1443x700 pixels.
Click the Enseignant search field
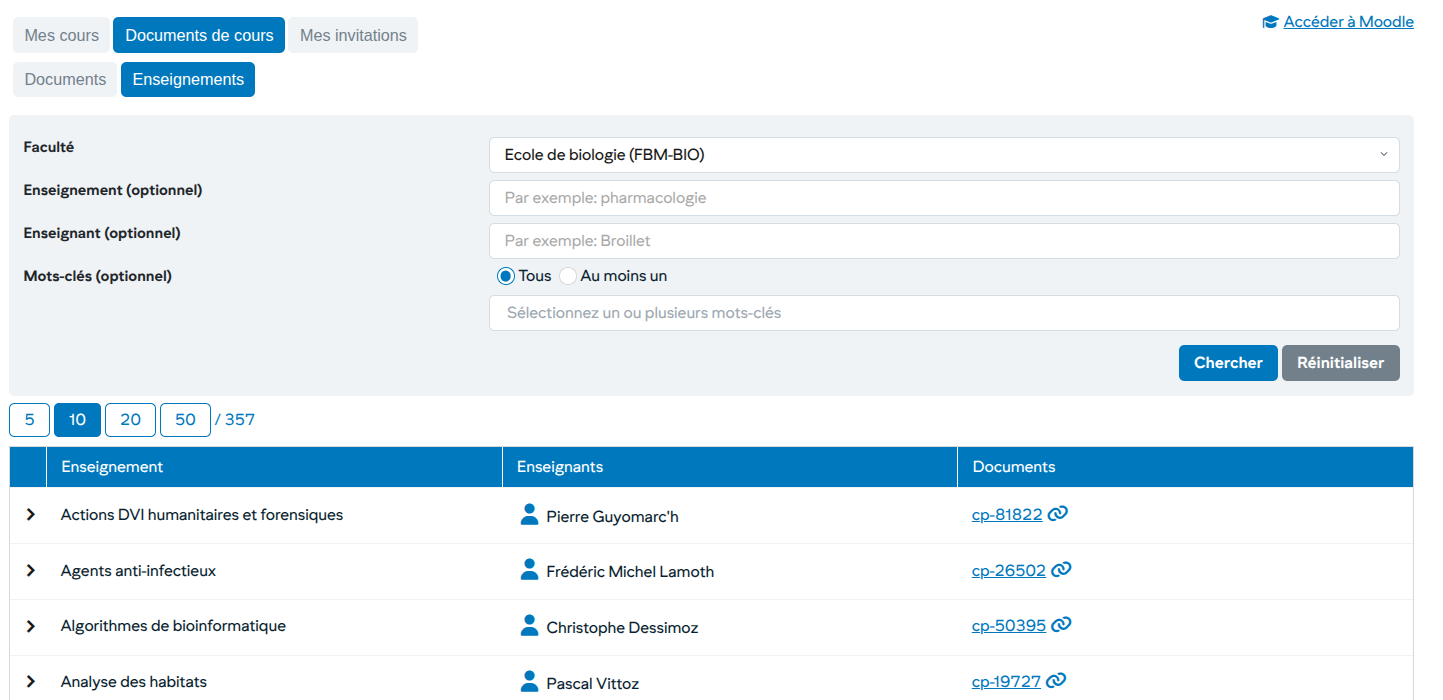943,241
